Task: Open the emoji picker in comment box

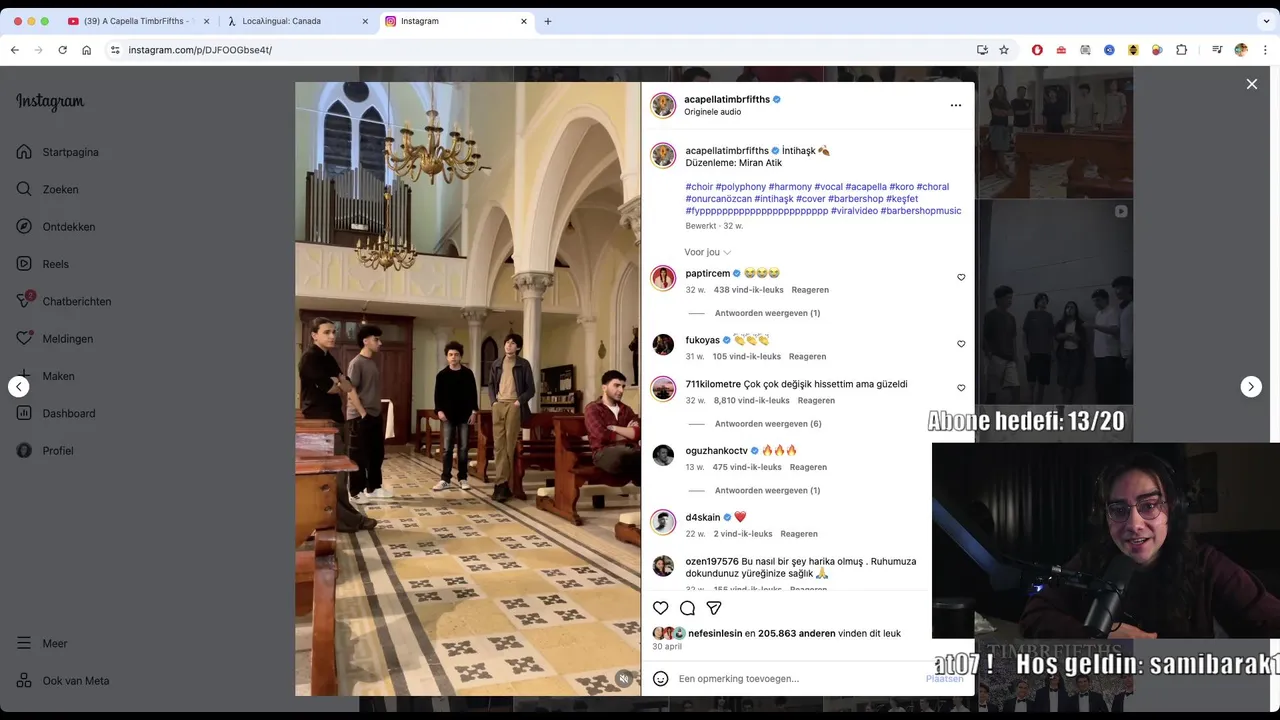Action: 660,679
